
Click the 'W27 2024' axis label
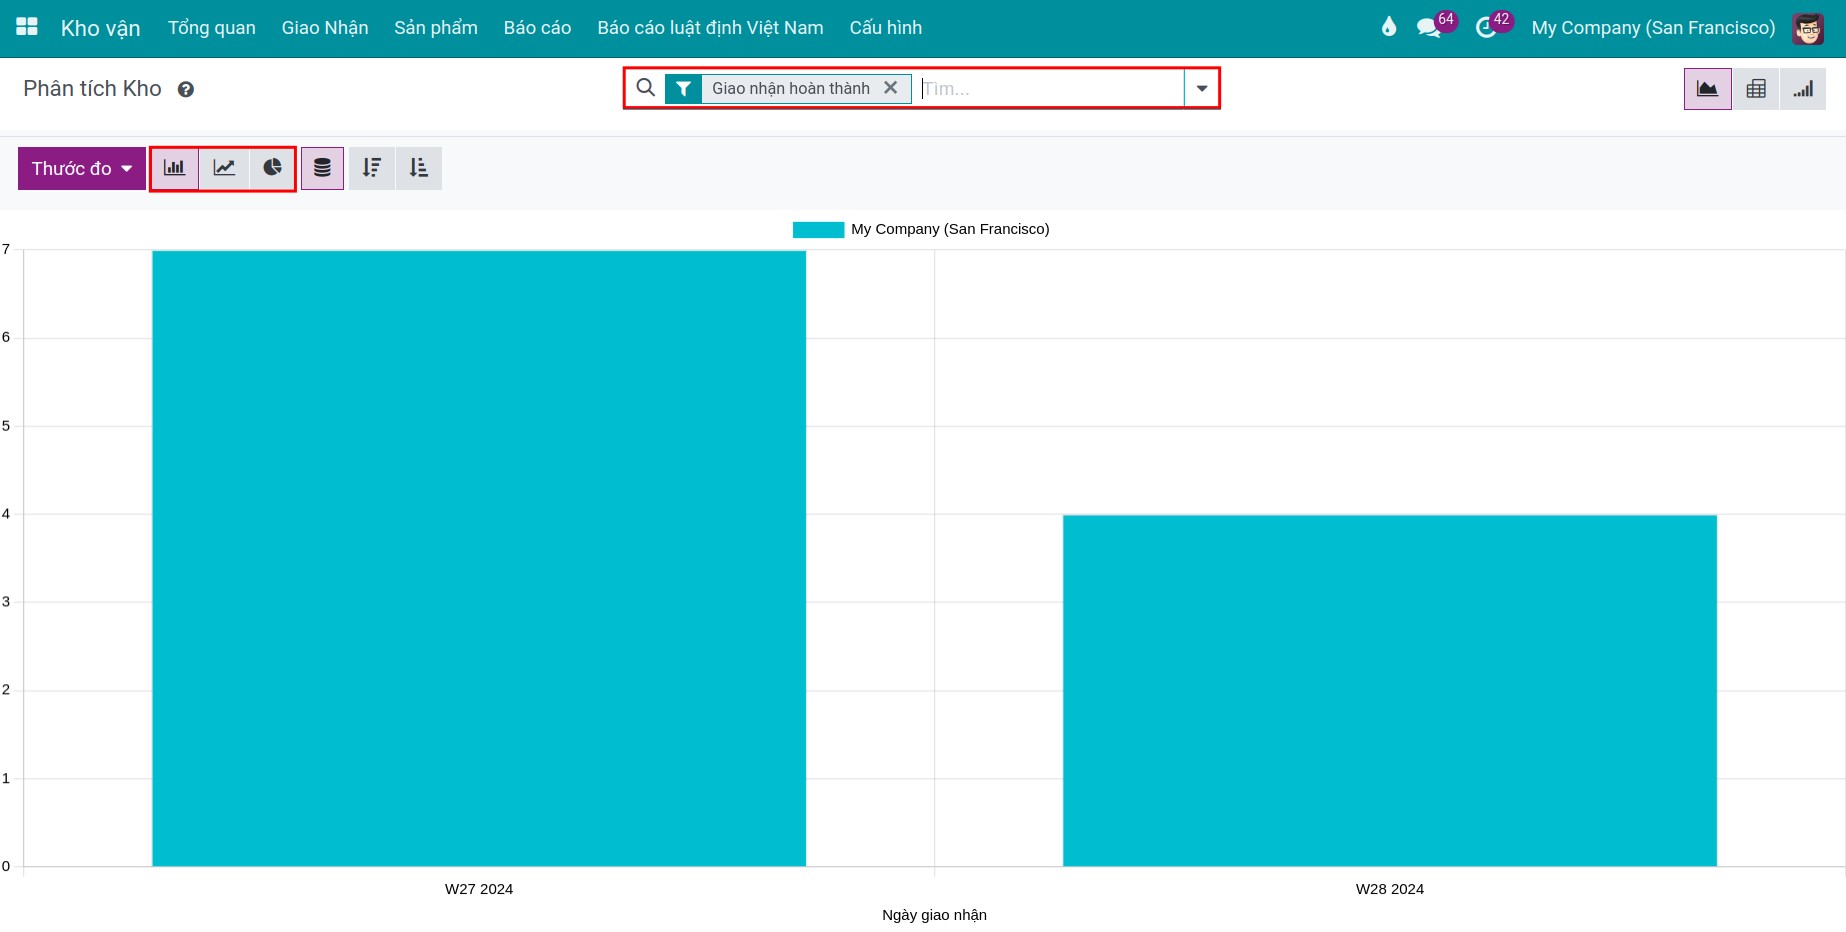point(479,889)
